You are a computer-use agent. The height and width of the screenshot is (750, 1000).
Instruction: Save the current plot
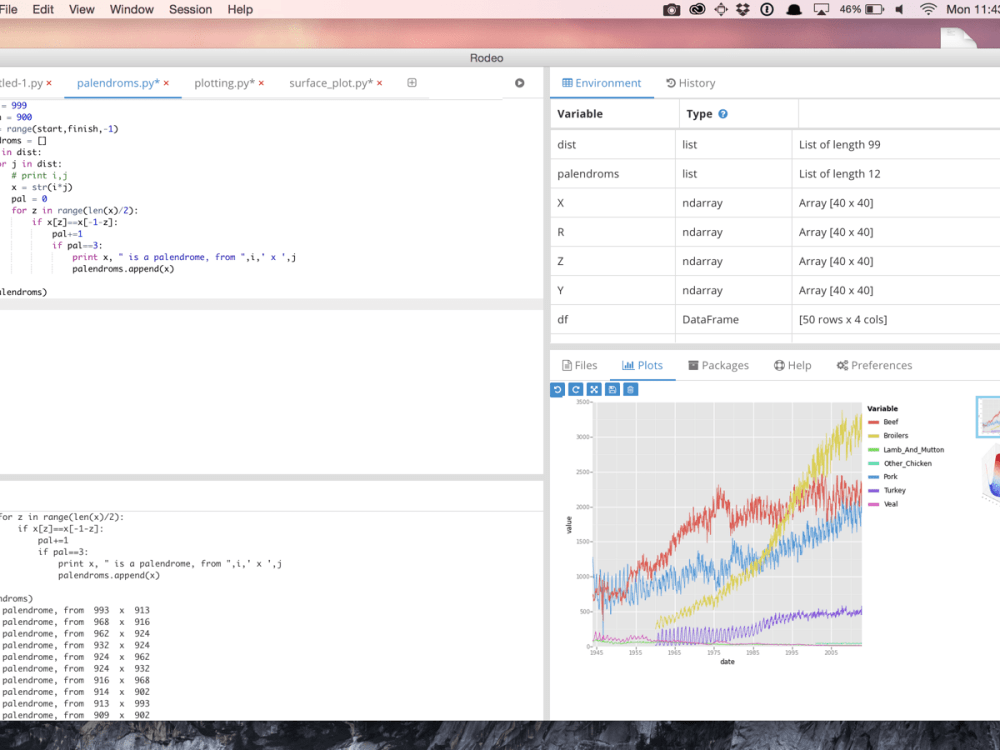[x=612, y=389]
